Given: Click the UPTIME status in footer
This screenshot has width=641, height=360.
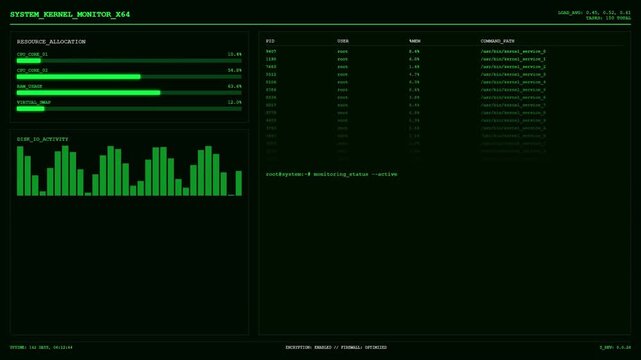Looking at the screenshot, I should (x=41, y=347).
